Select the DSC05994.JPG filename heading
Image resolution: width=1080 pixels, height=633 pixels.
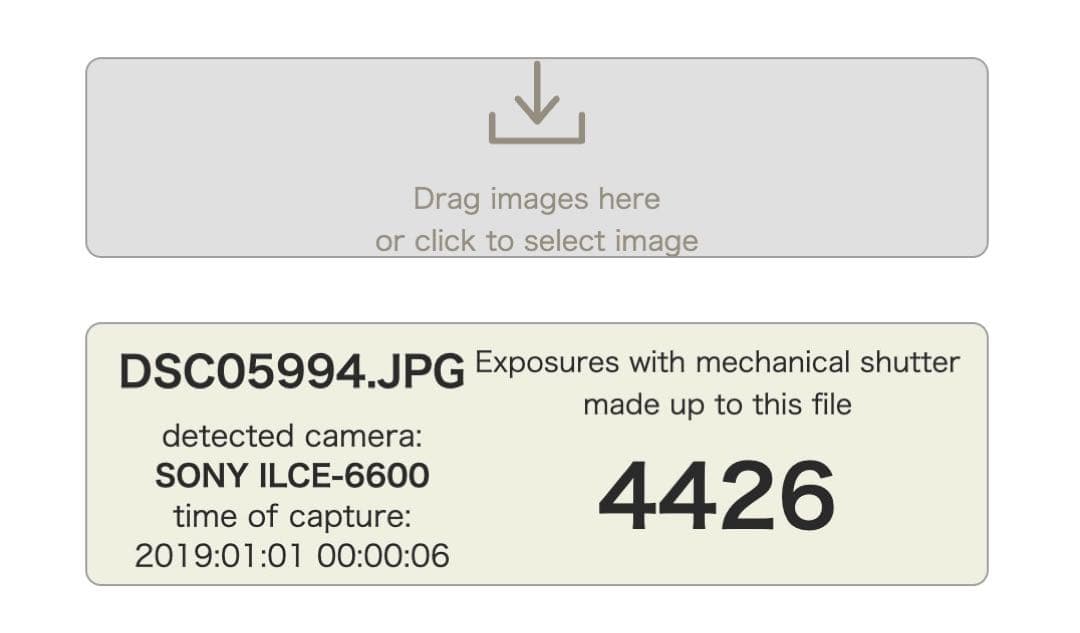(x=292, y=372)
